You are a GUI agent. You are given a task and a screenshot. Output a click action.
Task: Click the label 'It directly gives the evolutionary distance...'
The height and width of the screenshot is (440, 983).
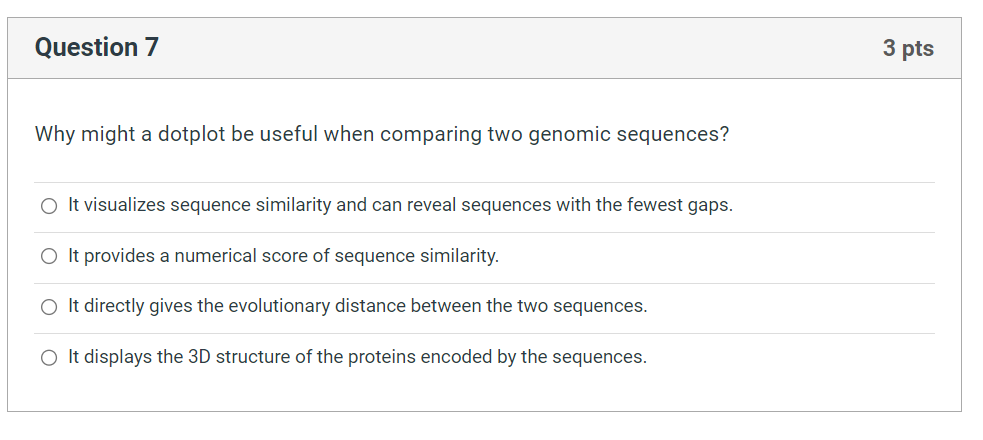click(357, 306)
